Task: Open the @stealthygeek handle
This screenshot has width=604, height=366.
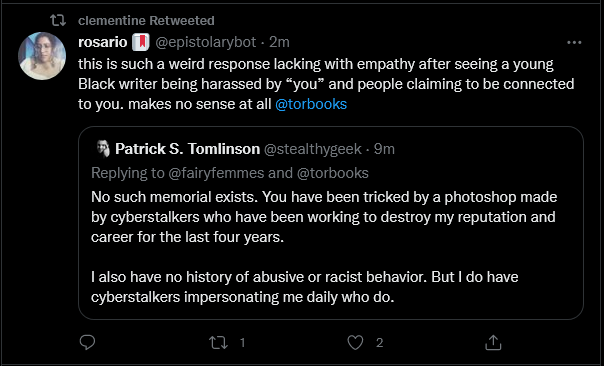Action: pyautogui.click(x=312, y=149)
